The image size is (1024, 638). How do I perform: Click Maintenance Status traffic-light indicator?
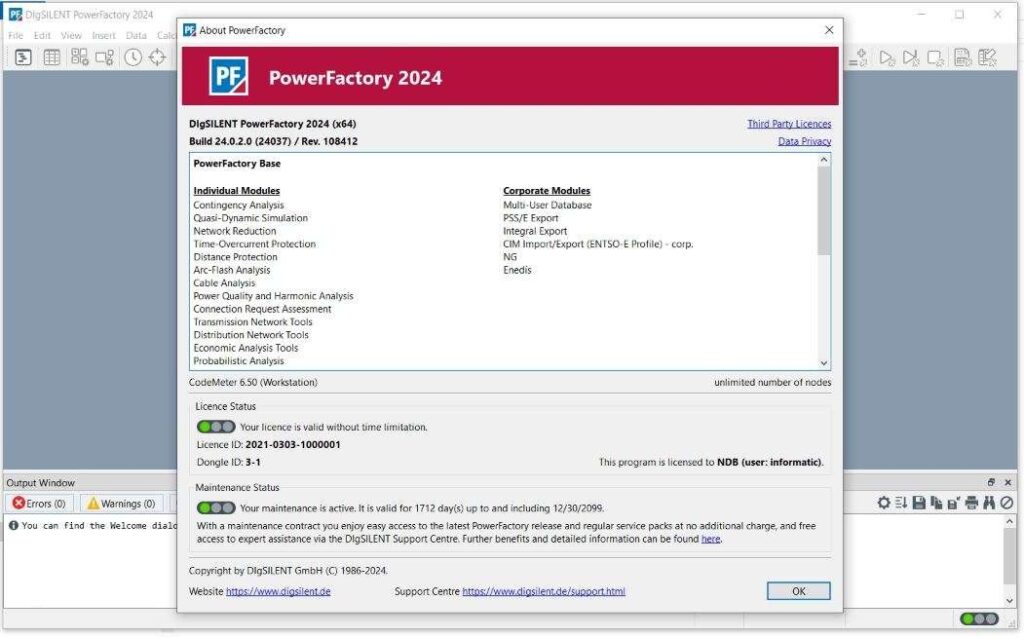point(216,508)
